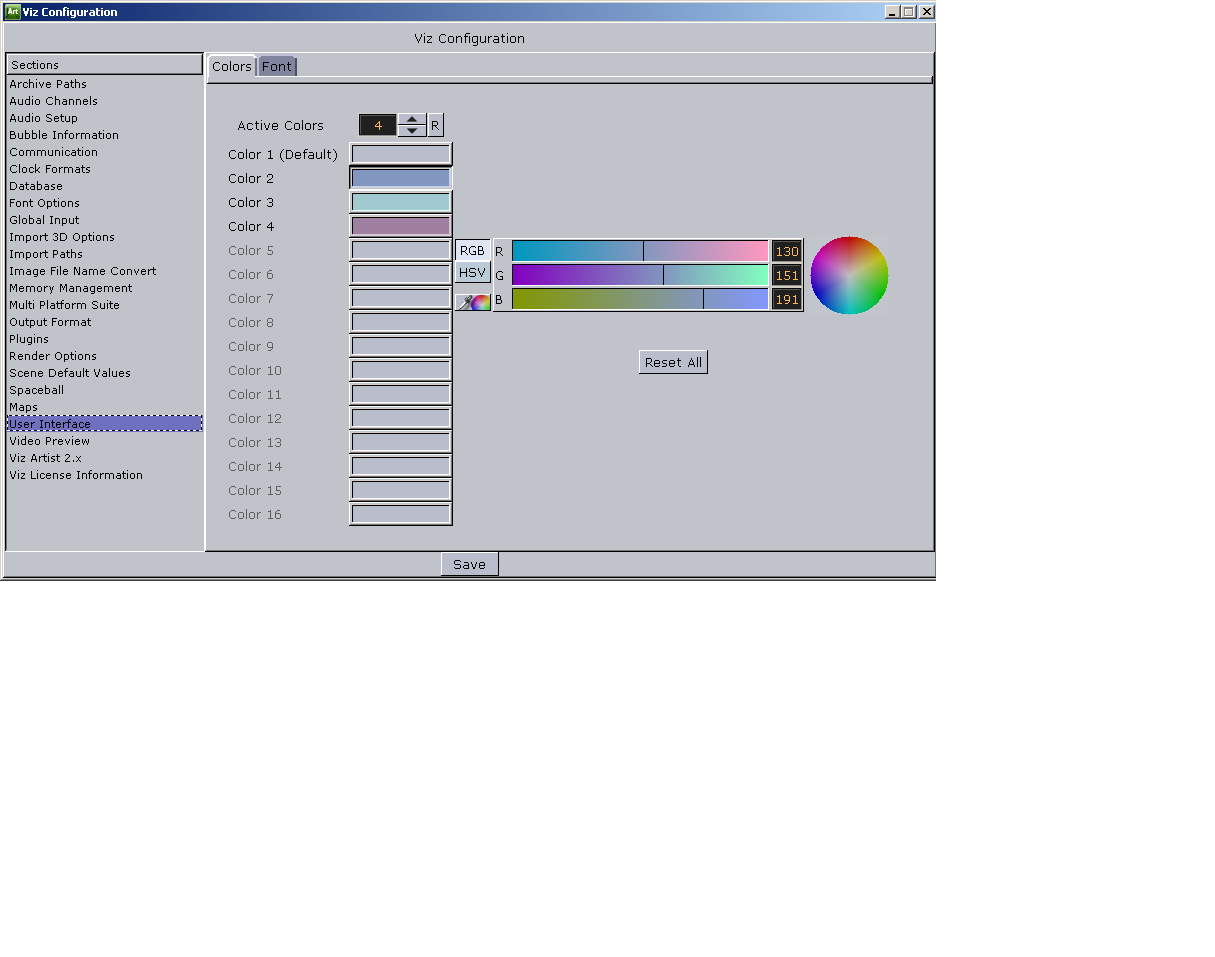This screenshot has width=1215, height=957.
Task: Edit the R value field showing 130
Action: pyautogui.click(x=786, y=250)
